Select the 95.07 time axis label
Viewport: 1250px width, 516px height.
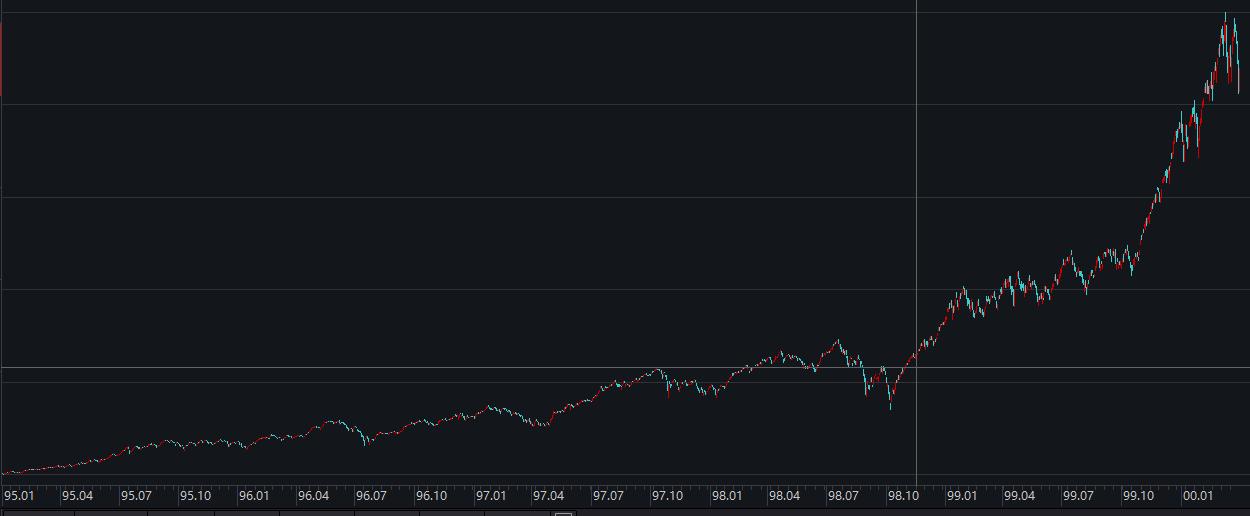(x=136, y=495)
